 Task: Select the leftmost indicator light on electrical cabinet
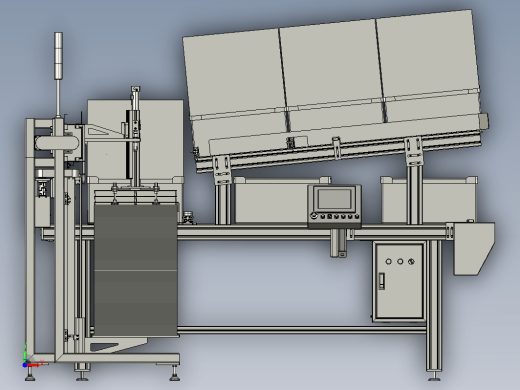pyautogui.click(x=388, y=262)
